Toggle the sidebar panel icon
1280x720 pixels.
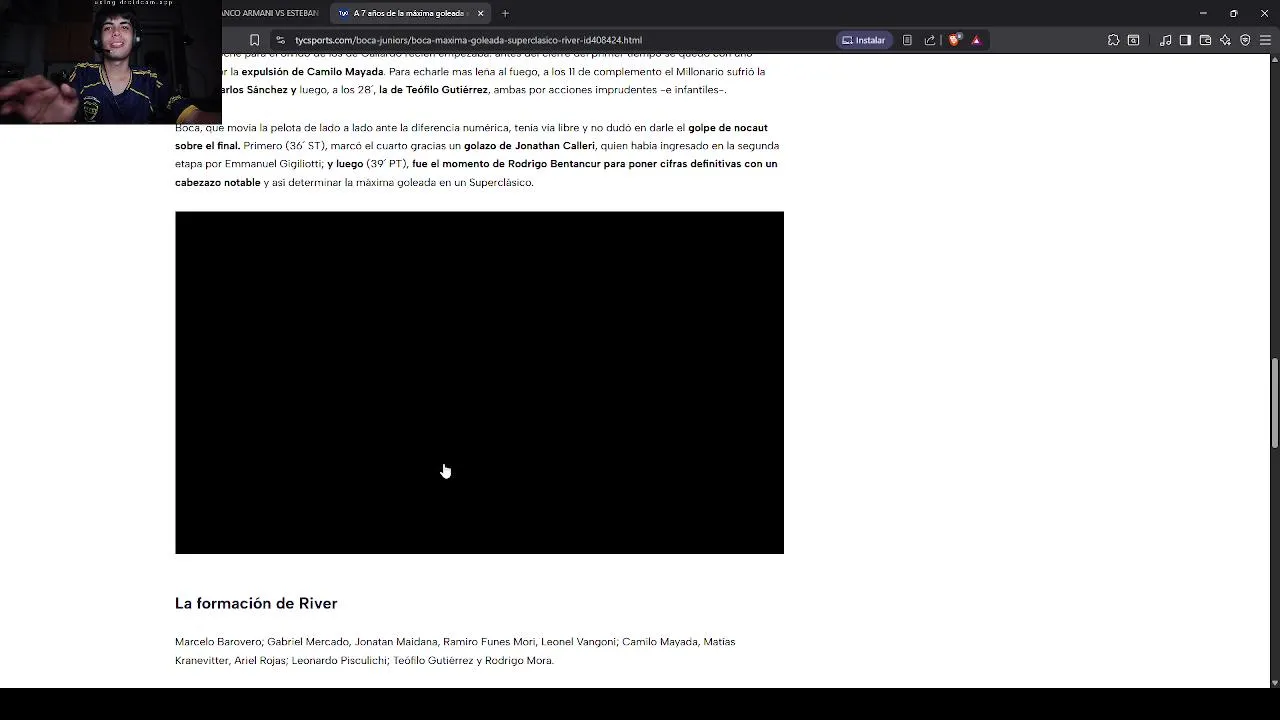pos(1185,40)
